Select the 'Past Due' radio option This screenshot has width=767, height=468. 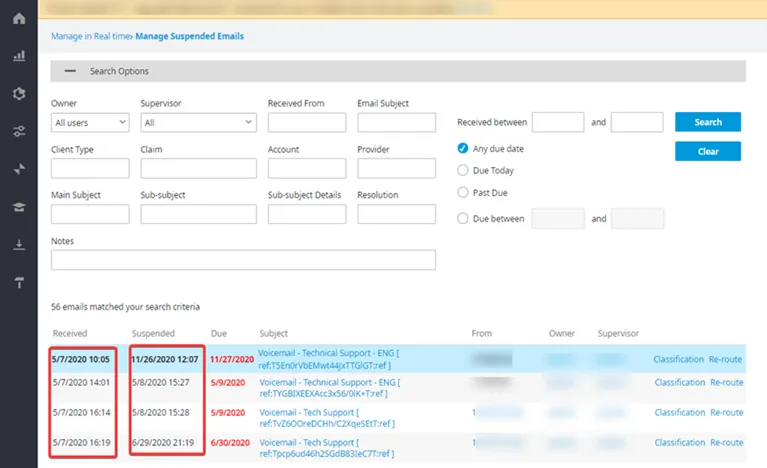coord(462,192)
